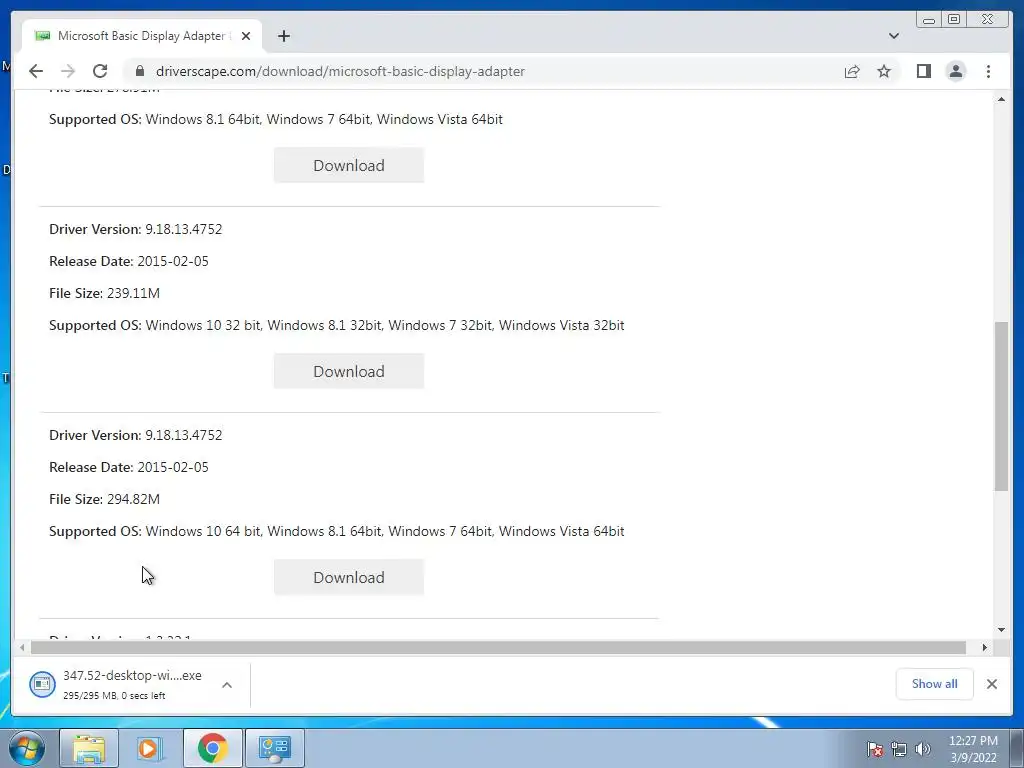Click the vertical scrollbar up arrow
1024x768 pixels.
click(x=1001, y=99)
